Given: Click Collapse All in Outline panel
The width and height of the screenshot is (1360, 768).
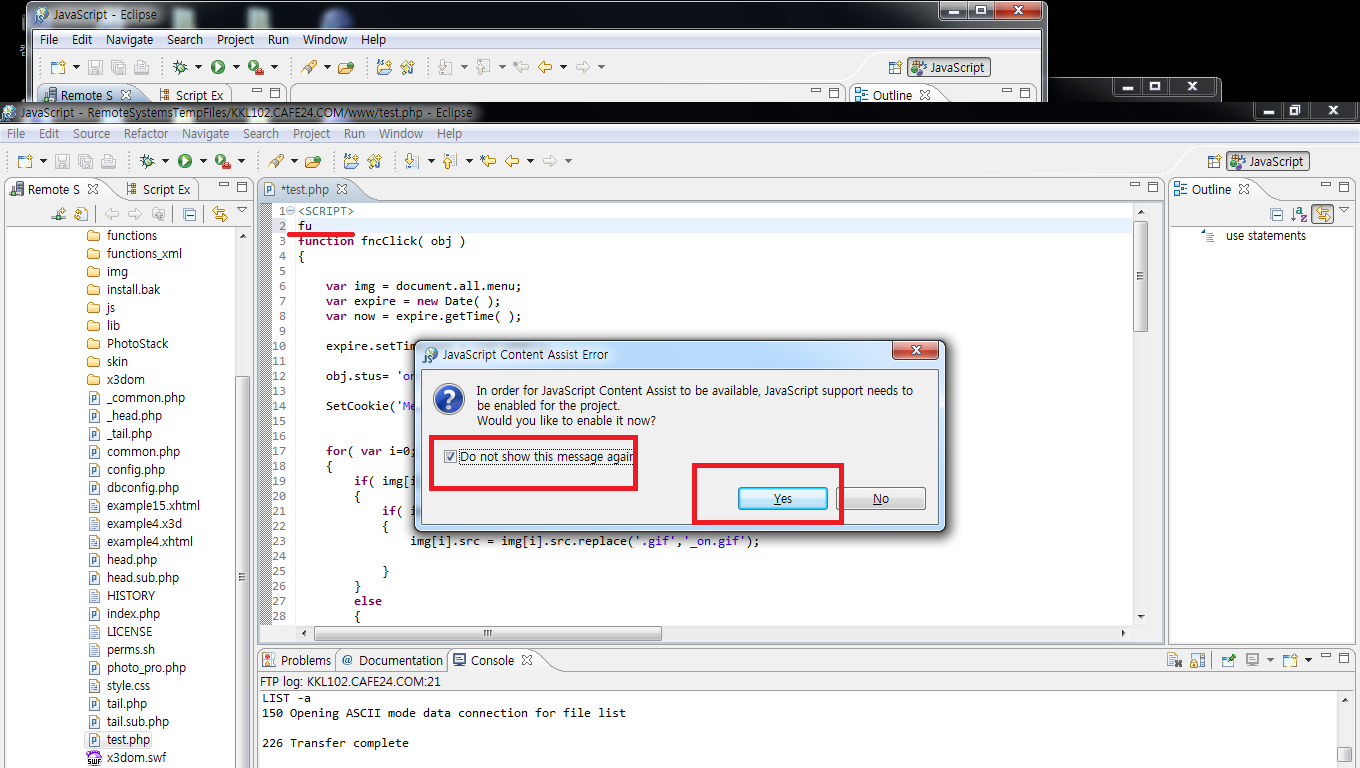Looking at the screenshot, I should click(x=1276, y=214).
